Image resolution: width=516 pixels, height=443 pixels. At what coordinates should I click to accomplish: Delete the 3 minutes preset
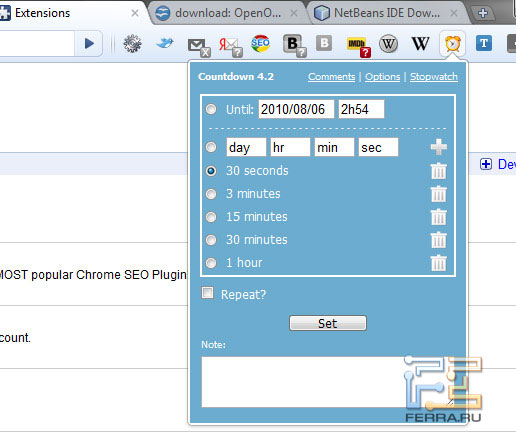(x=439, y=194)
